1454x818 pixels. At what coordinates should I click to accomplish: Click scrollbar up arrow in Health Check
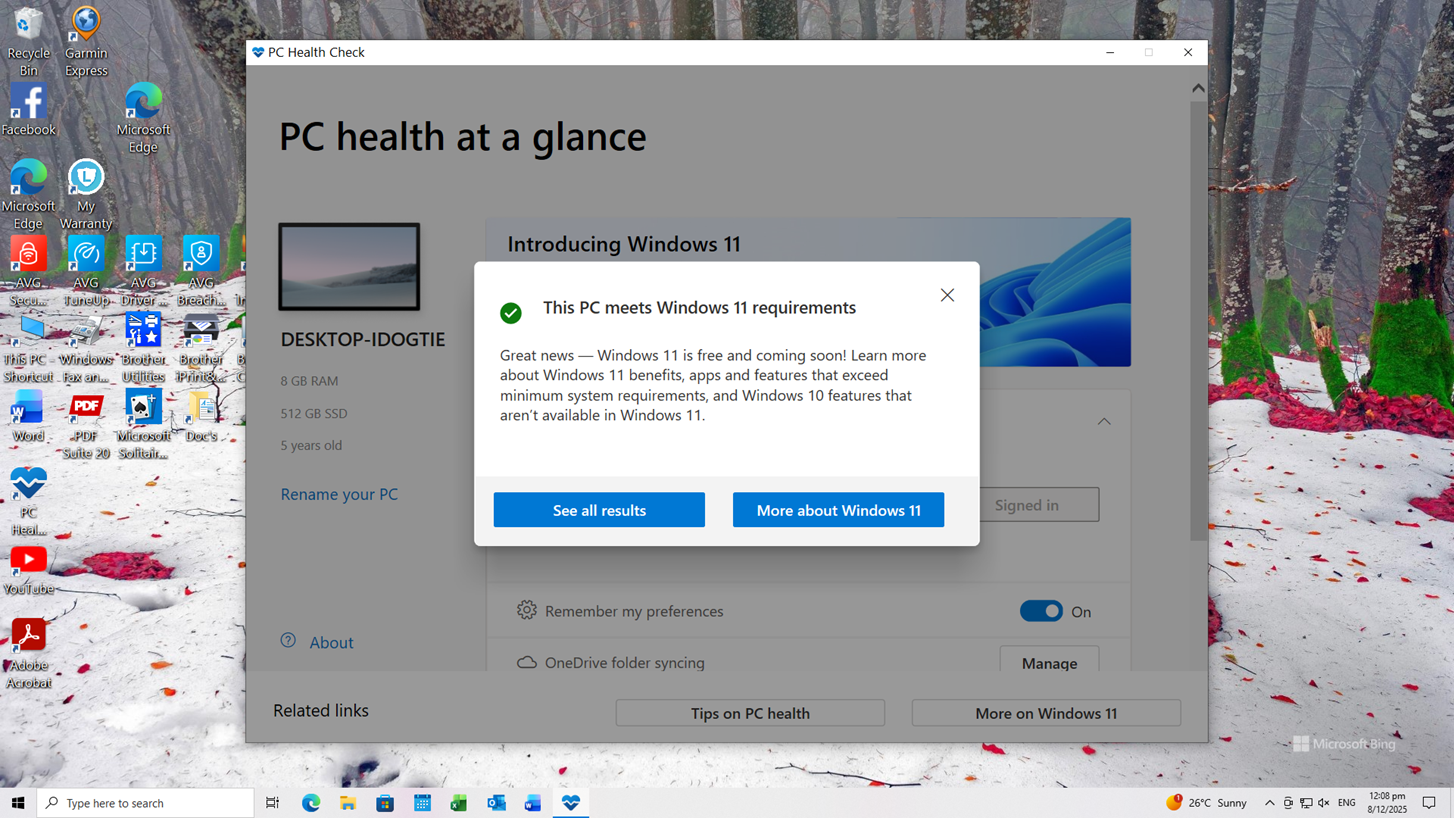point(1198,88)
